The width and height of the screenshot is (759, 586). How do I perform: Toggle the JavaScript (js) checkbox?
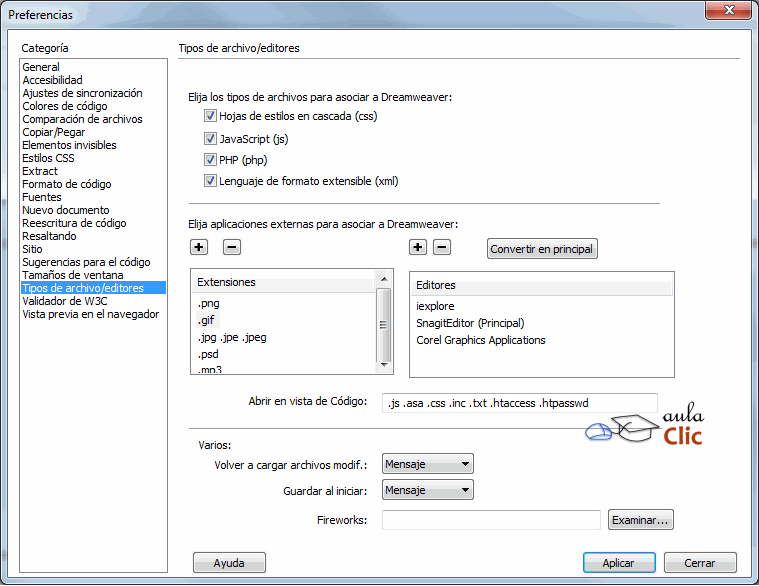[x=210, y=138]
